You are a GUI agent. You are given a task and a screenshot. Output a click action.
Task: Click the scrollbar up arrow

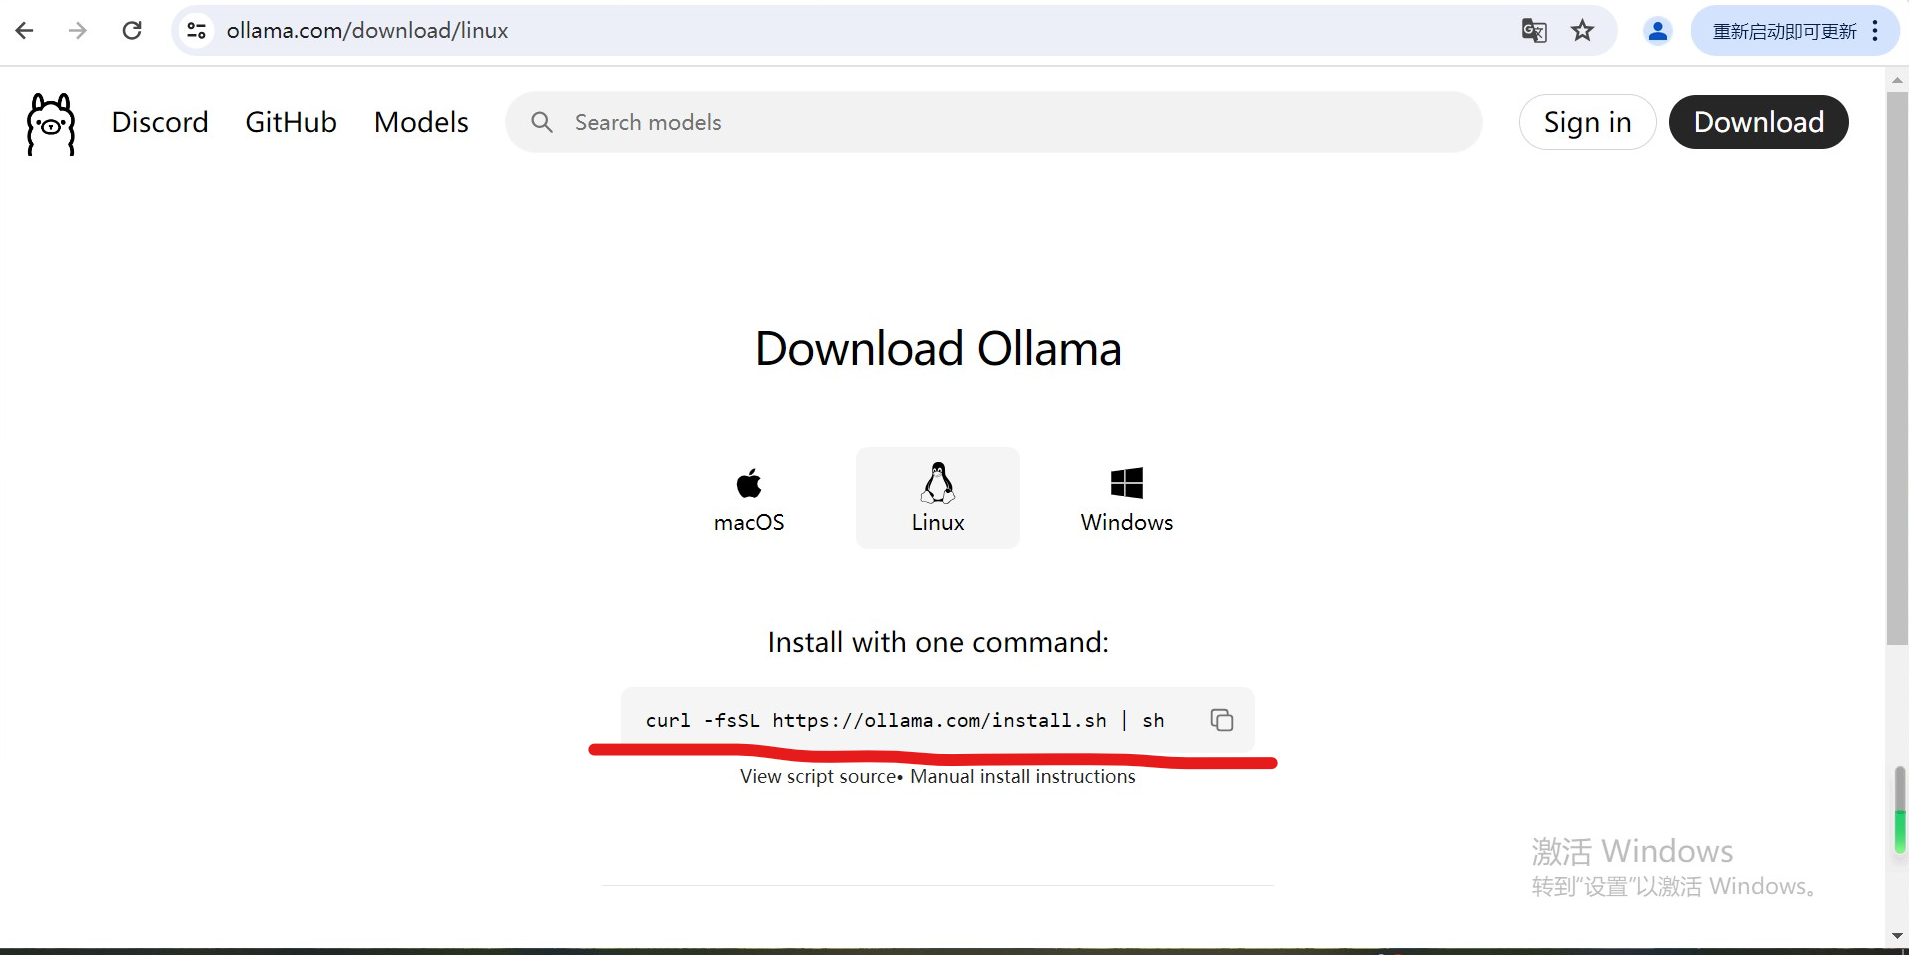(x=1897, y=79)
